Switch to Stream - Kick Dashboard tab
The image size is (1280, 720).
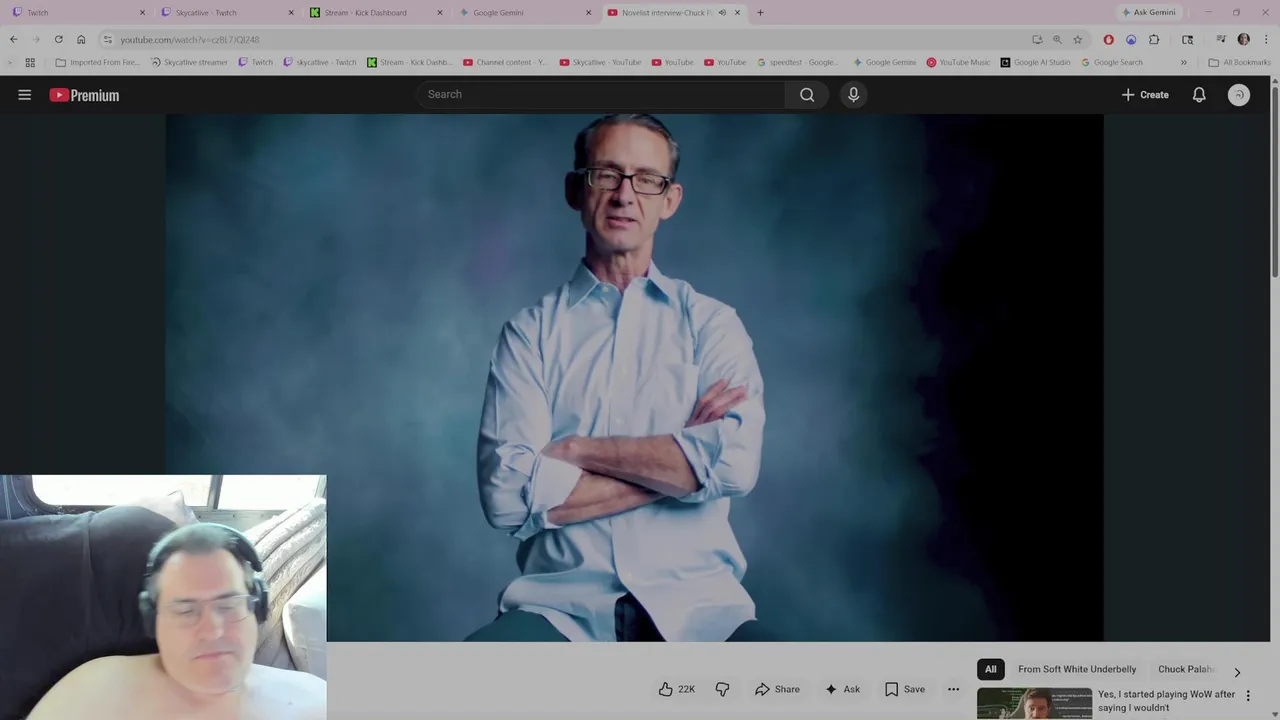click(x=376, y=13)
